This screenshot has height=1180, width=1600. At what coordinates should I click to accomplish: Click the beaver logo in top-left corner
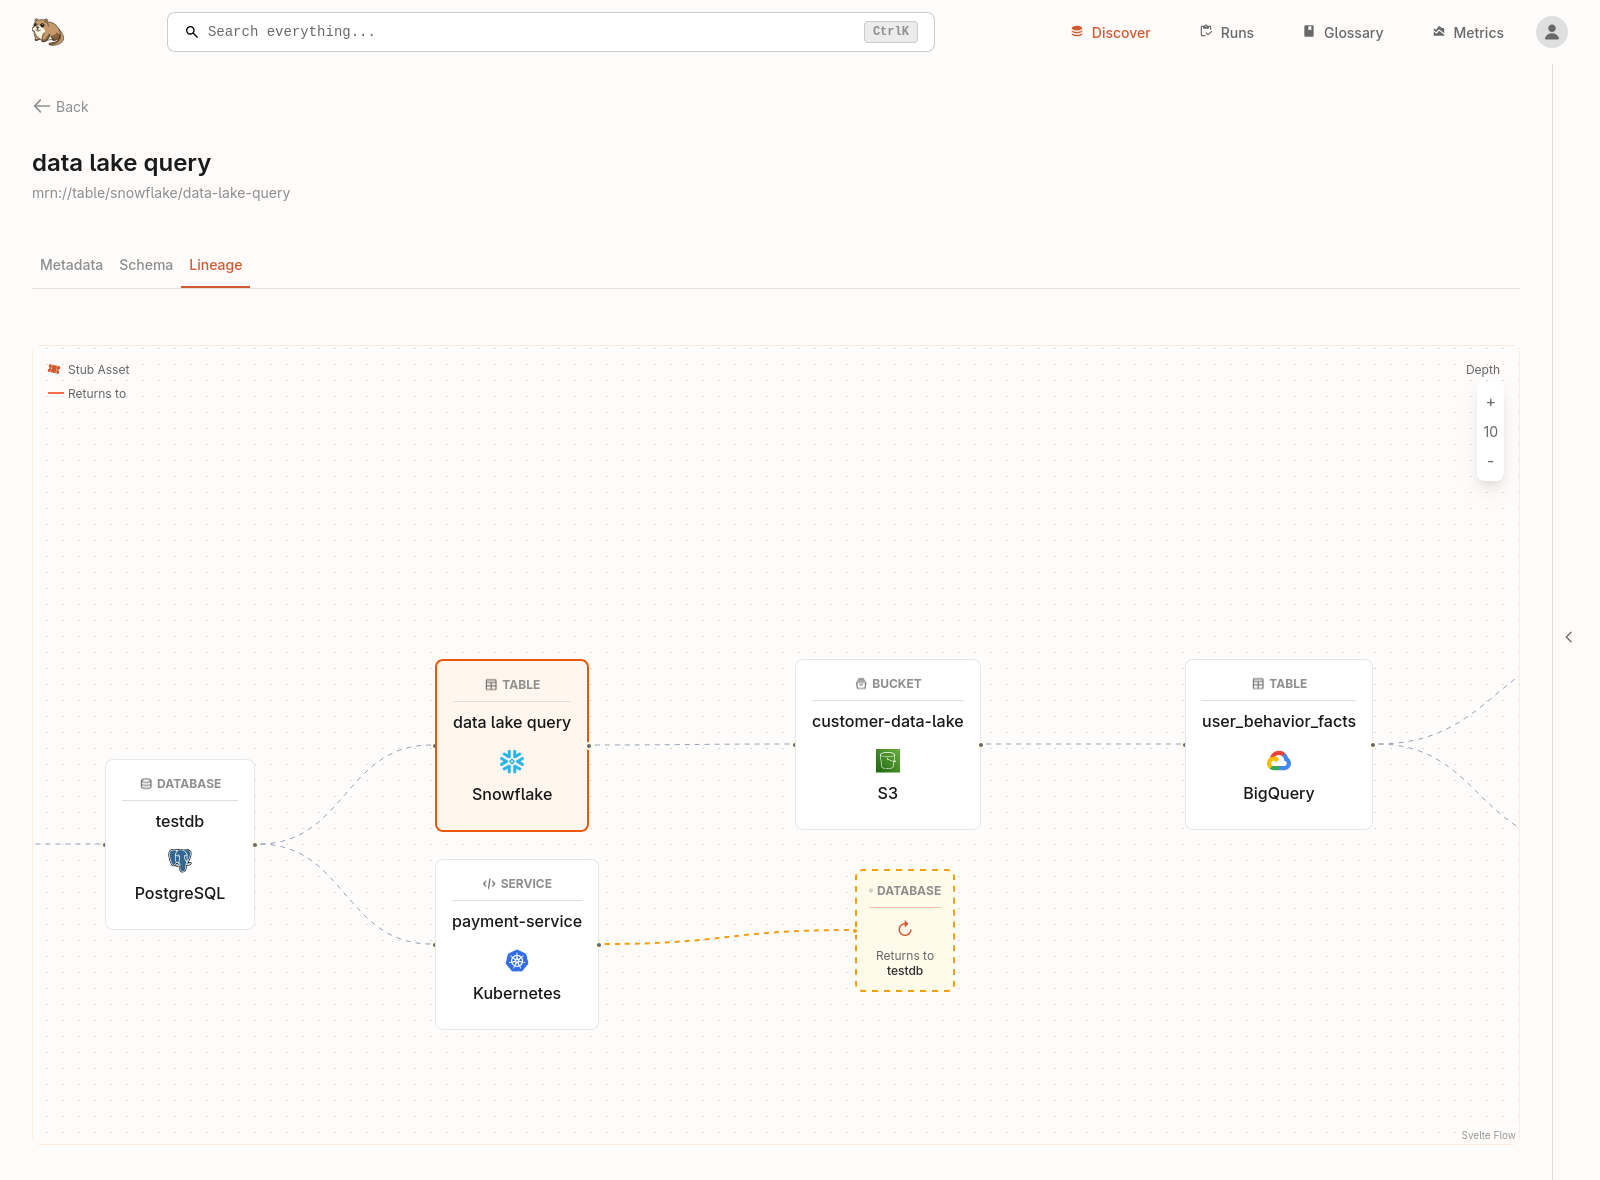pyautogui.click(x=47, y=31)
